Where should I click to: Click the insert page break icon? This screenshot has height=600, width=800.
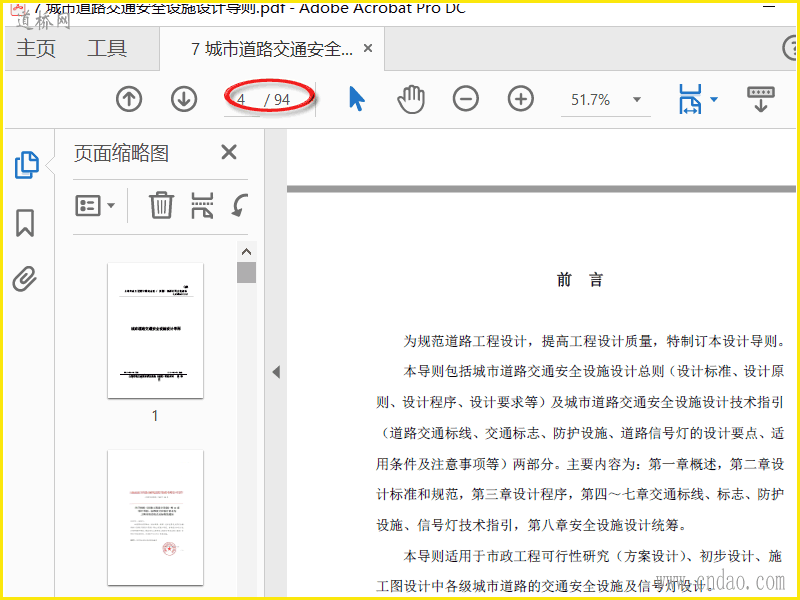(202, 205)
